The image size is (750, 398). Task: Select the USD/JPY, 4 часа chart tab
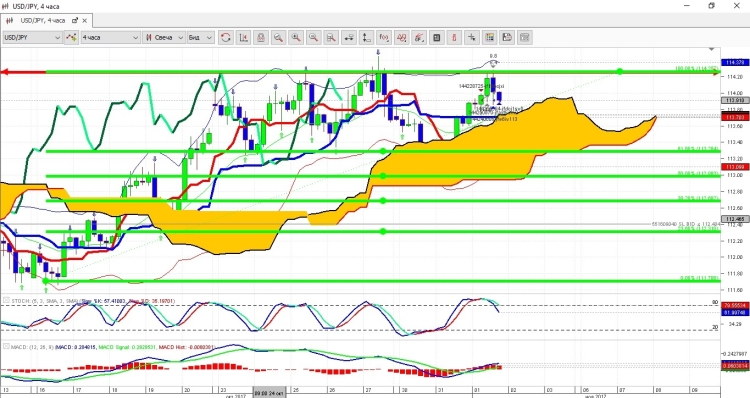(x=42, y=21)
